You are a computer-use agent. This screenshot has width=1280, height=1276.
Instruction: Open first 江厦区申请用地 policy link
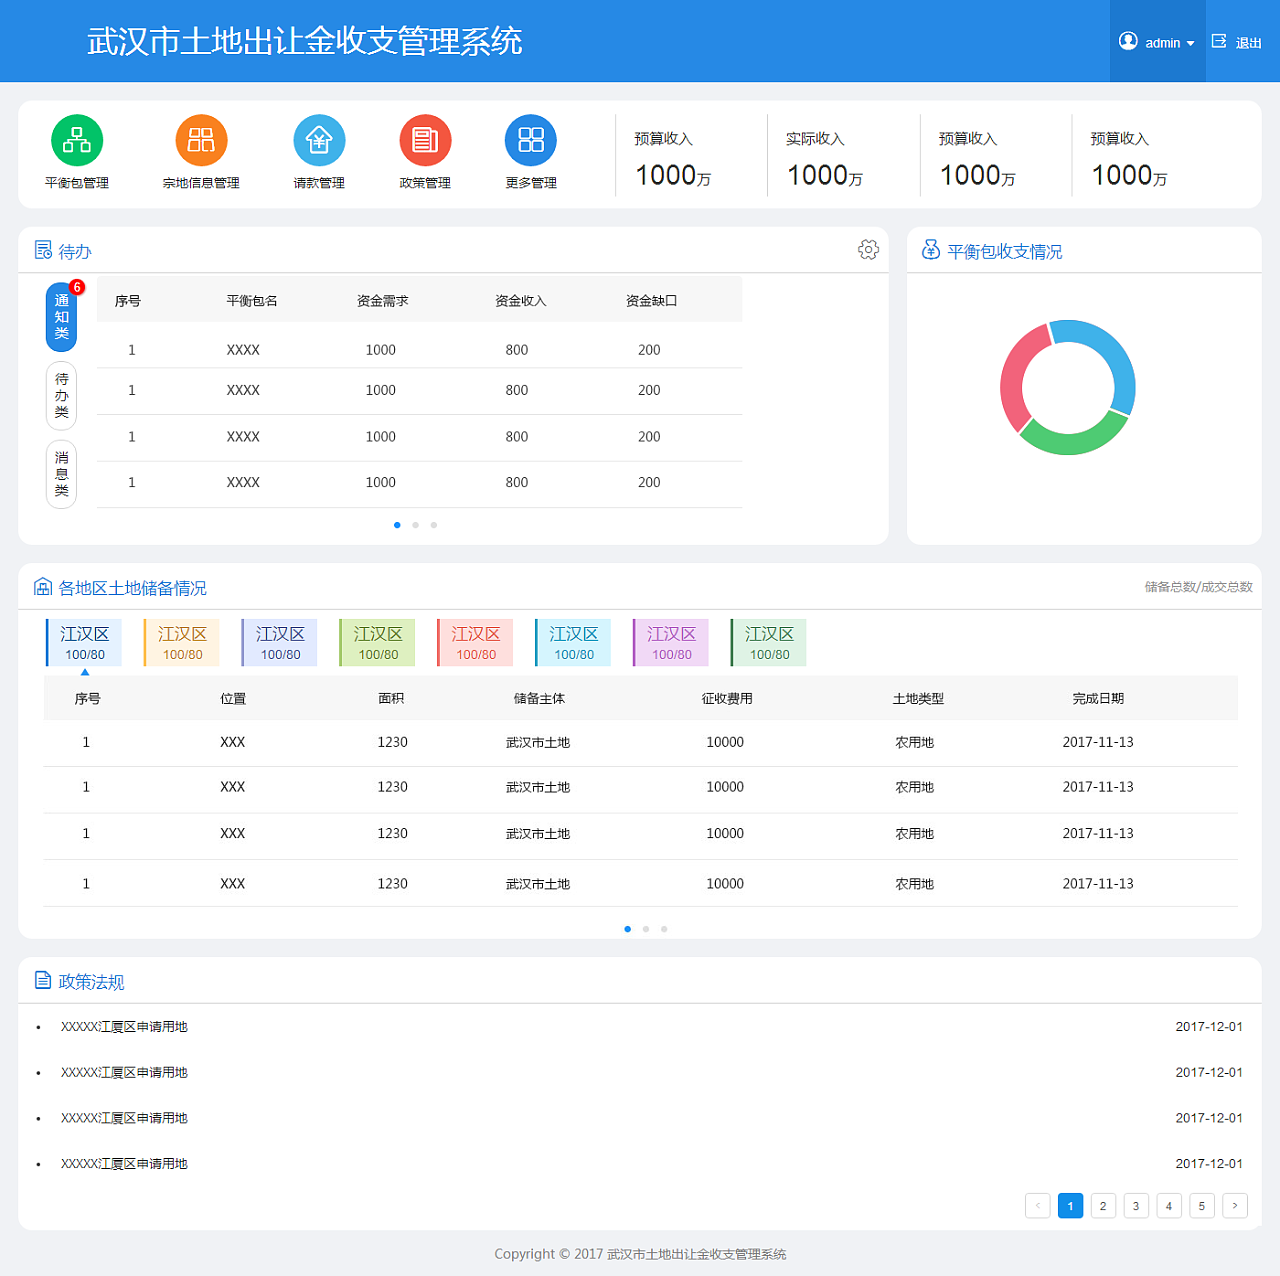coord(124,1027)
